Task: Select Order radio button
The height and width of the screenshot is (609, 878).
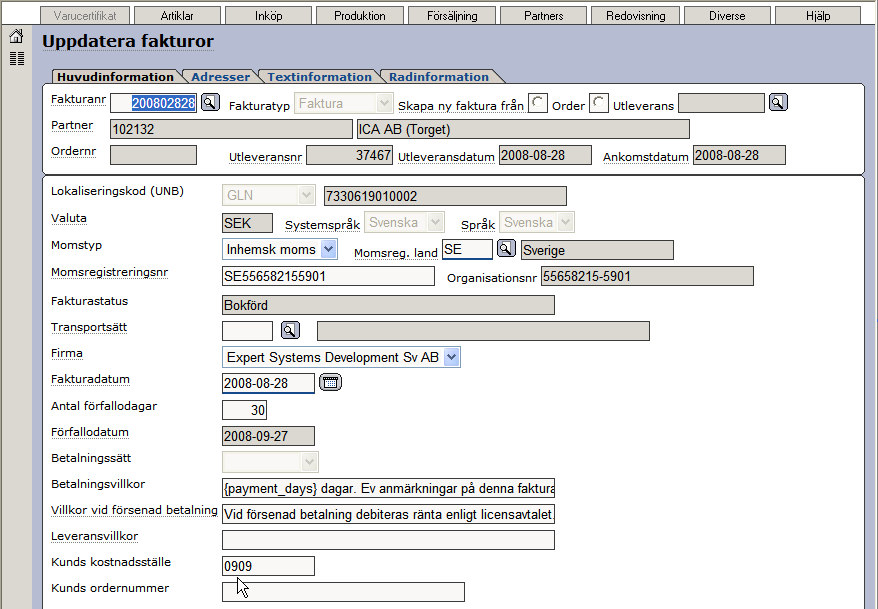Action: (x=538, y=103)
